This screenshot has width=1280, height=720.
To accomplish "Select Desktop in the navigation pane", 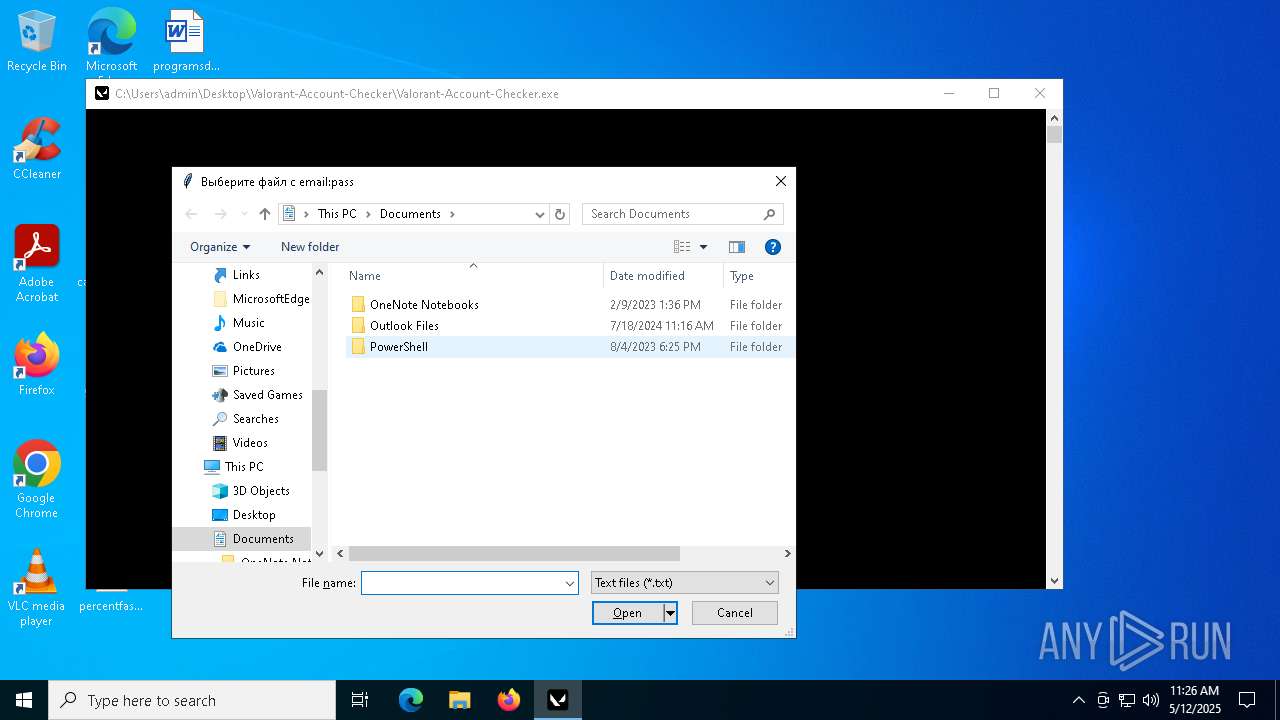I will [254, 515].
